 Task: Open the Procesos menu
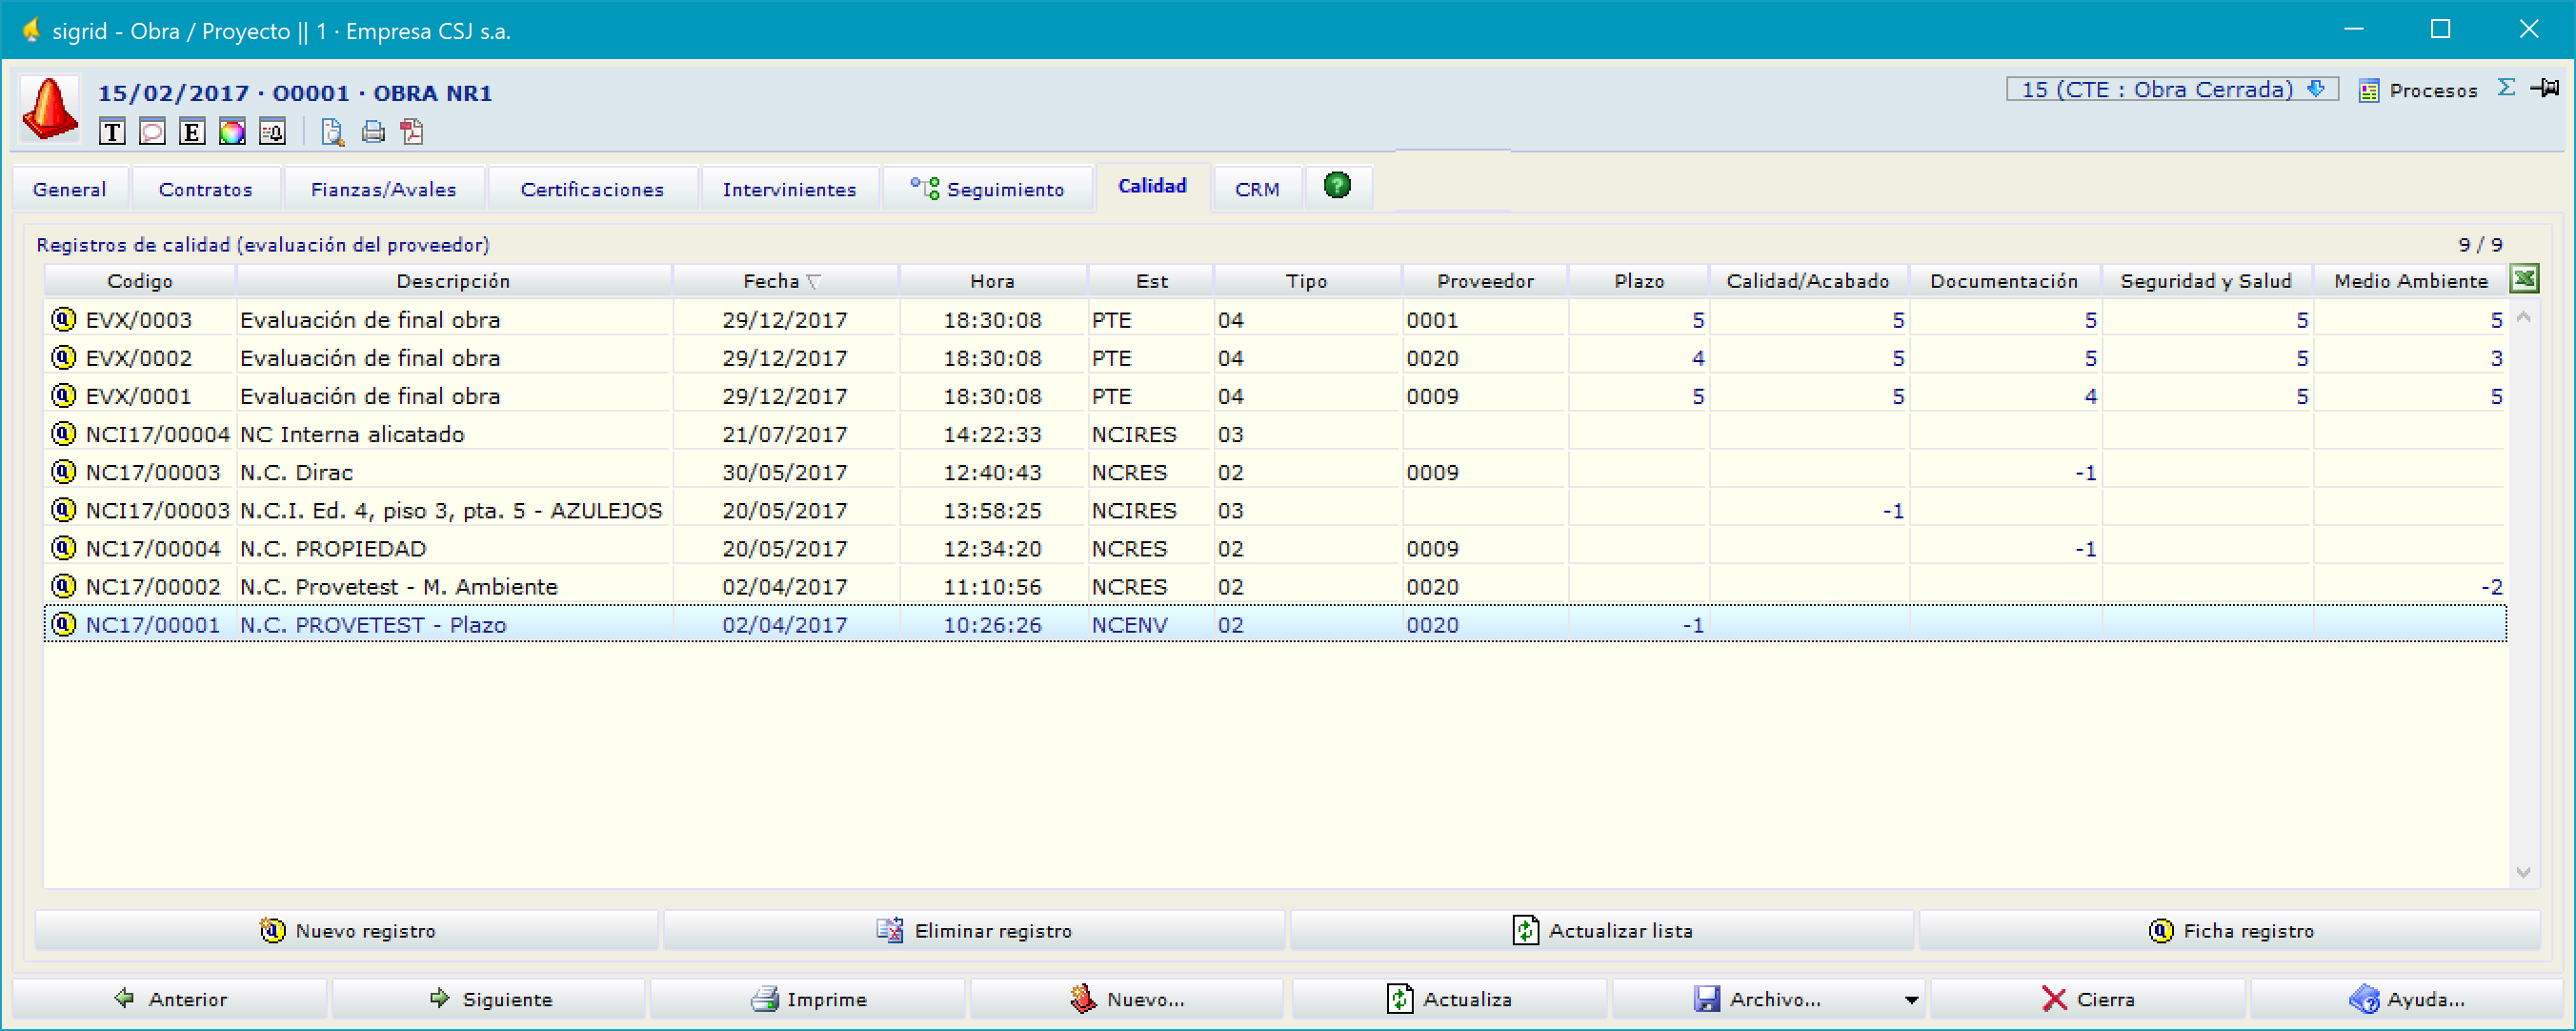pos(2419,90)
